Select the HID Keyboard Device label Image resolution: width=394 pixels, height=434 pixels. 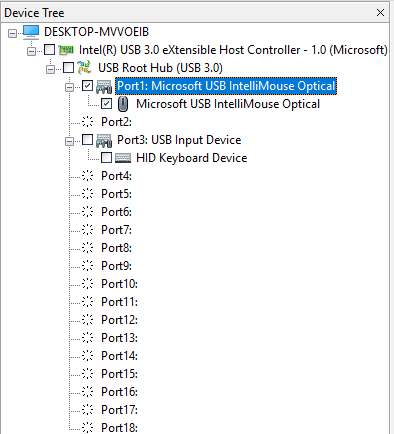[x=192, y=158]
